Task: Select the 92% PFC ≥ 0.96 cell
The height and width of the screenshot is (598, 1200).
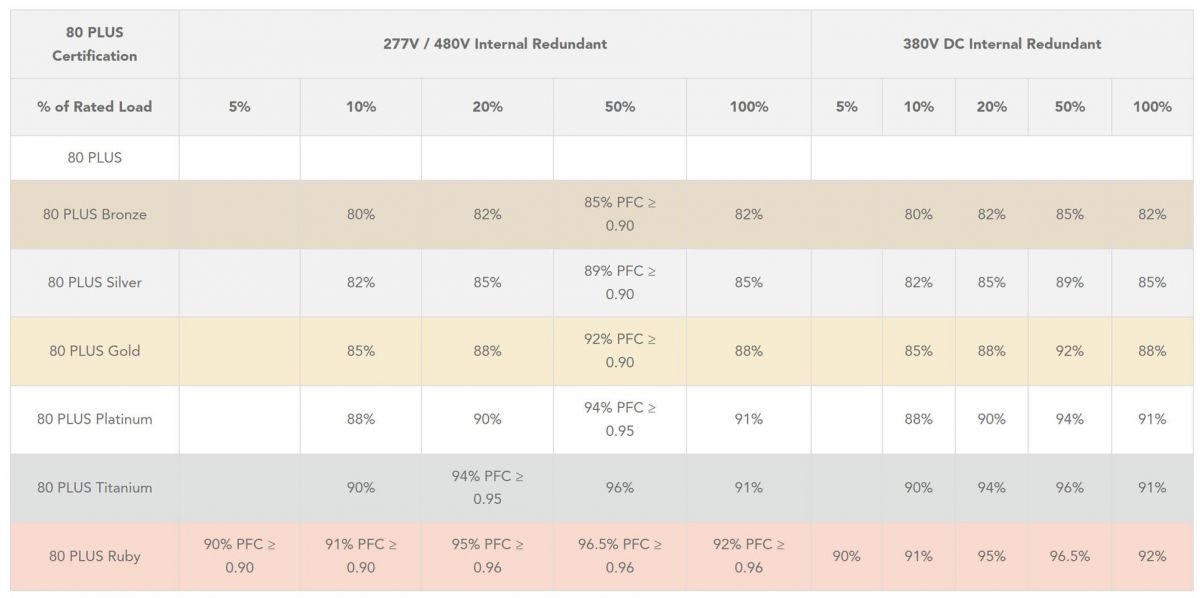Action: click(x=748, y=556)
